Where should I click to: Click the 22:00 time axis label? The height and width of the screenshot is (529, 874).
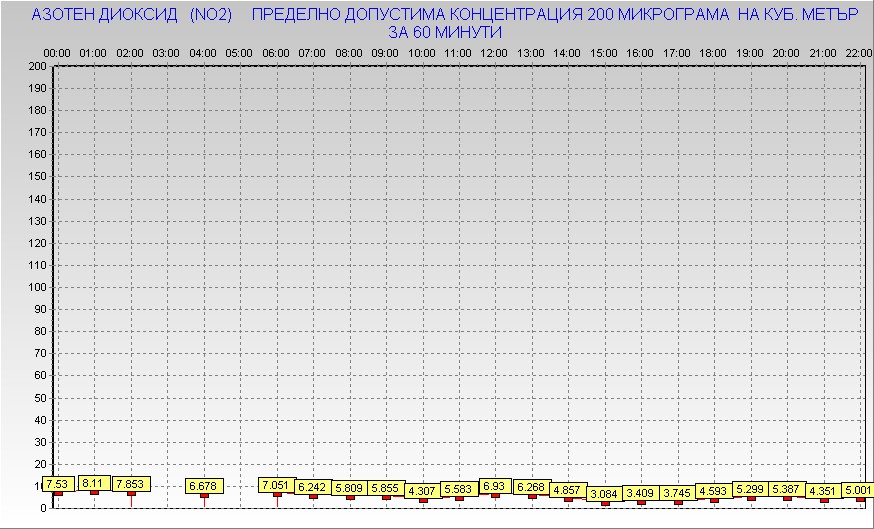click(x=858, y=52)
